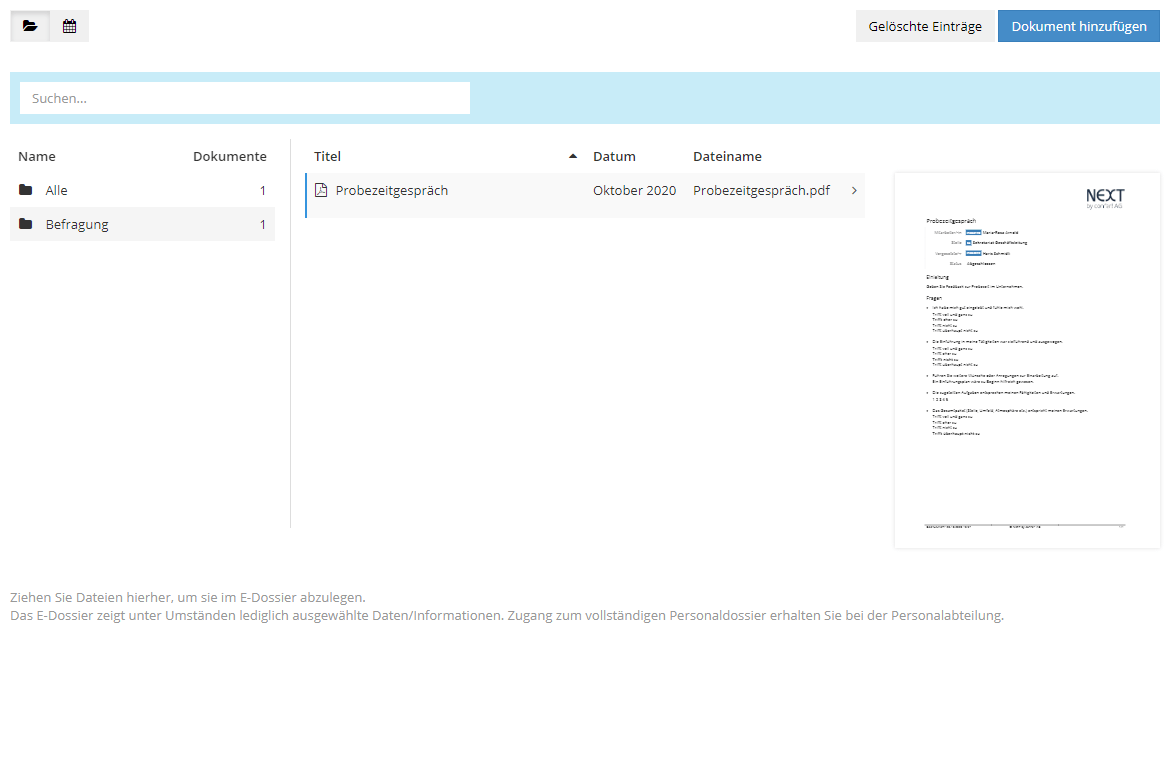This screenshot has height=780, width=1170.
Task: Switch to the folder view icon
Action: pyautogui.click(x=30, y=26)
